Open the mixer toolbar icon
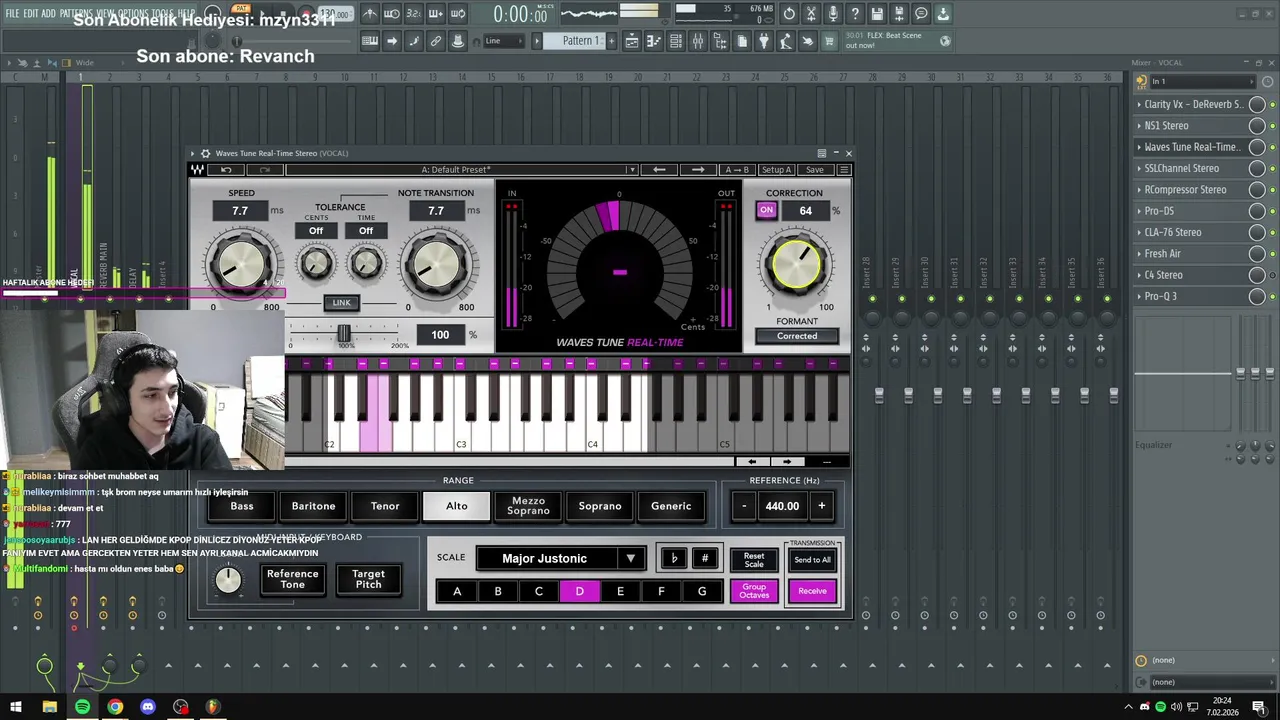 (x=698, y=41)
